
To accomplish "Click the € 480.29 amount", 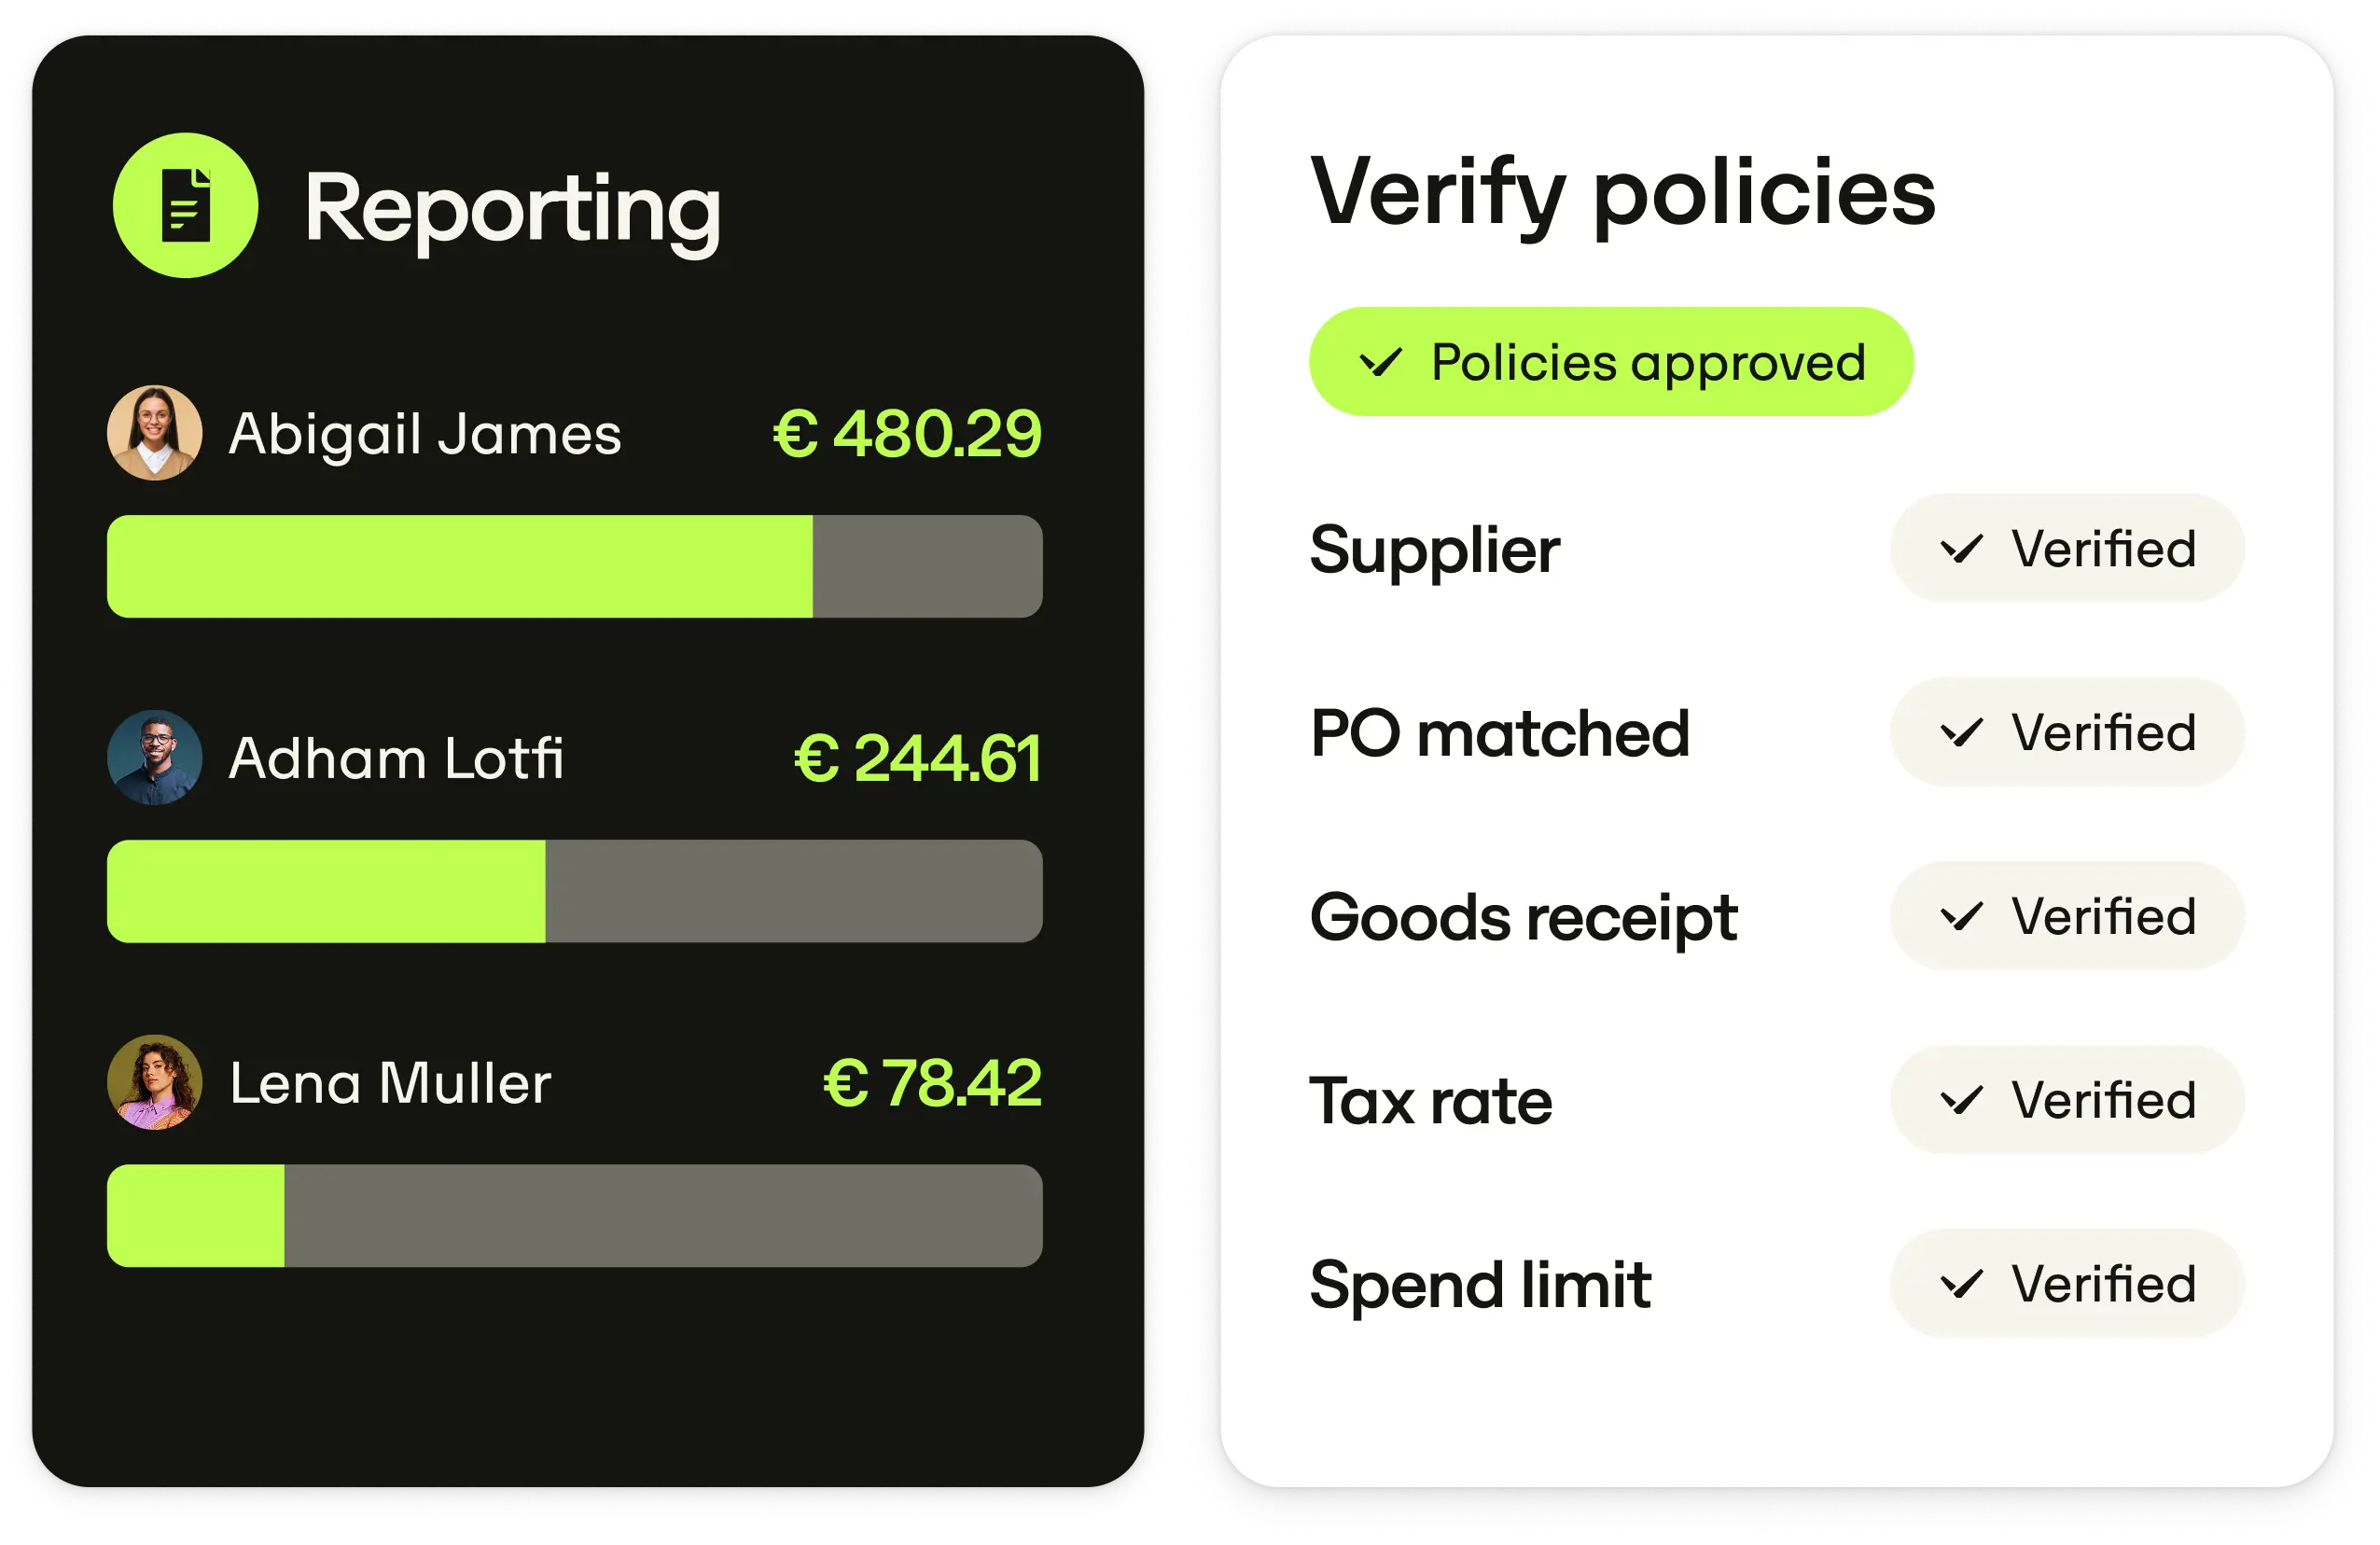I will 907,434.
